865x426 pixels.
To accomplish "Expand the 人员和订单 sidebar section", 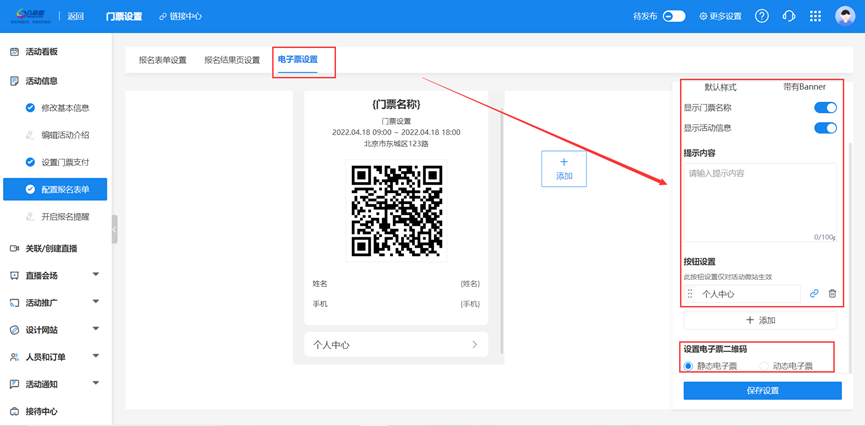I will (96, 356).
